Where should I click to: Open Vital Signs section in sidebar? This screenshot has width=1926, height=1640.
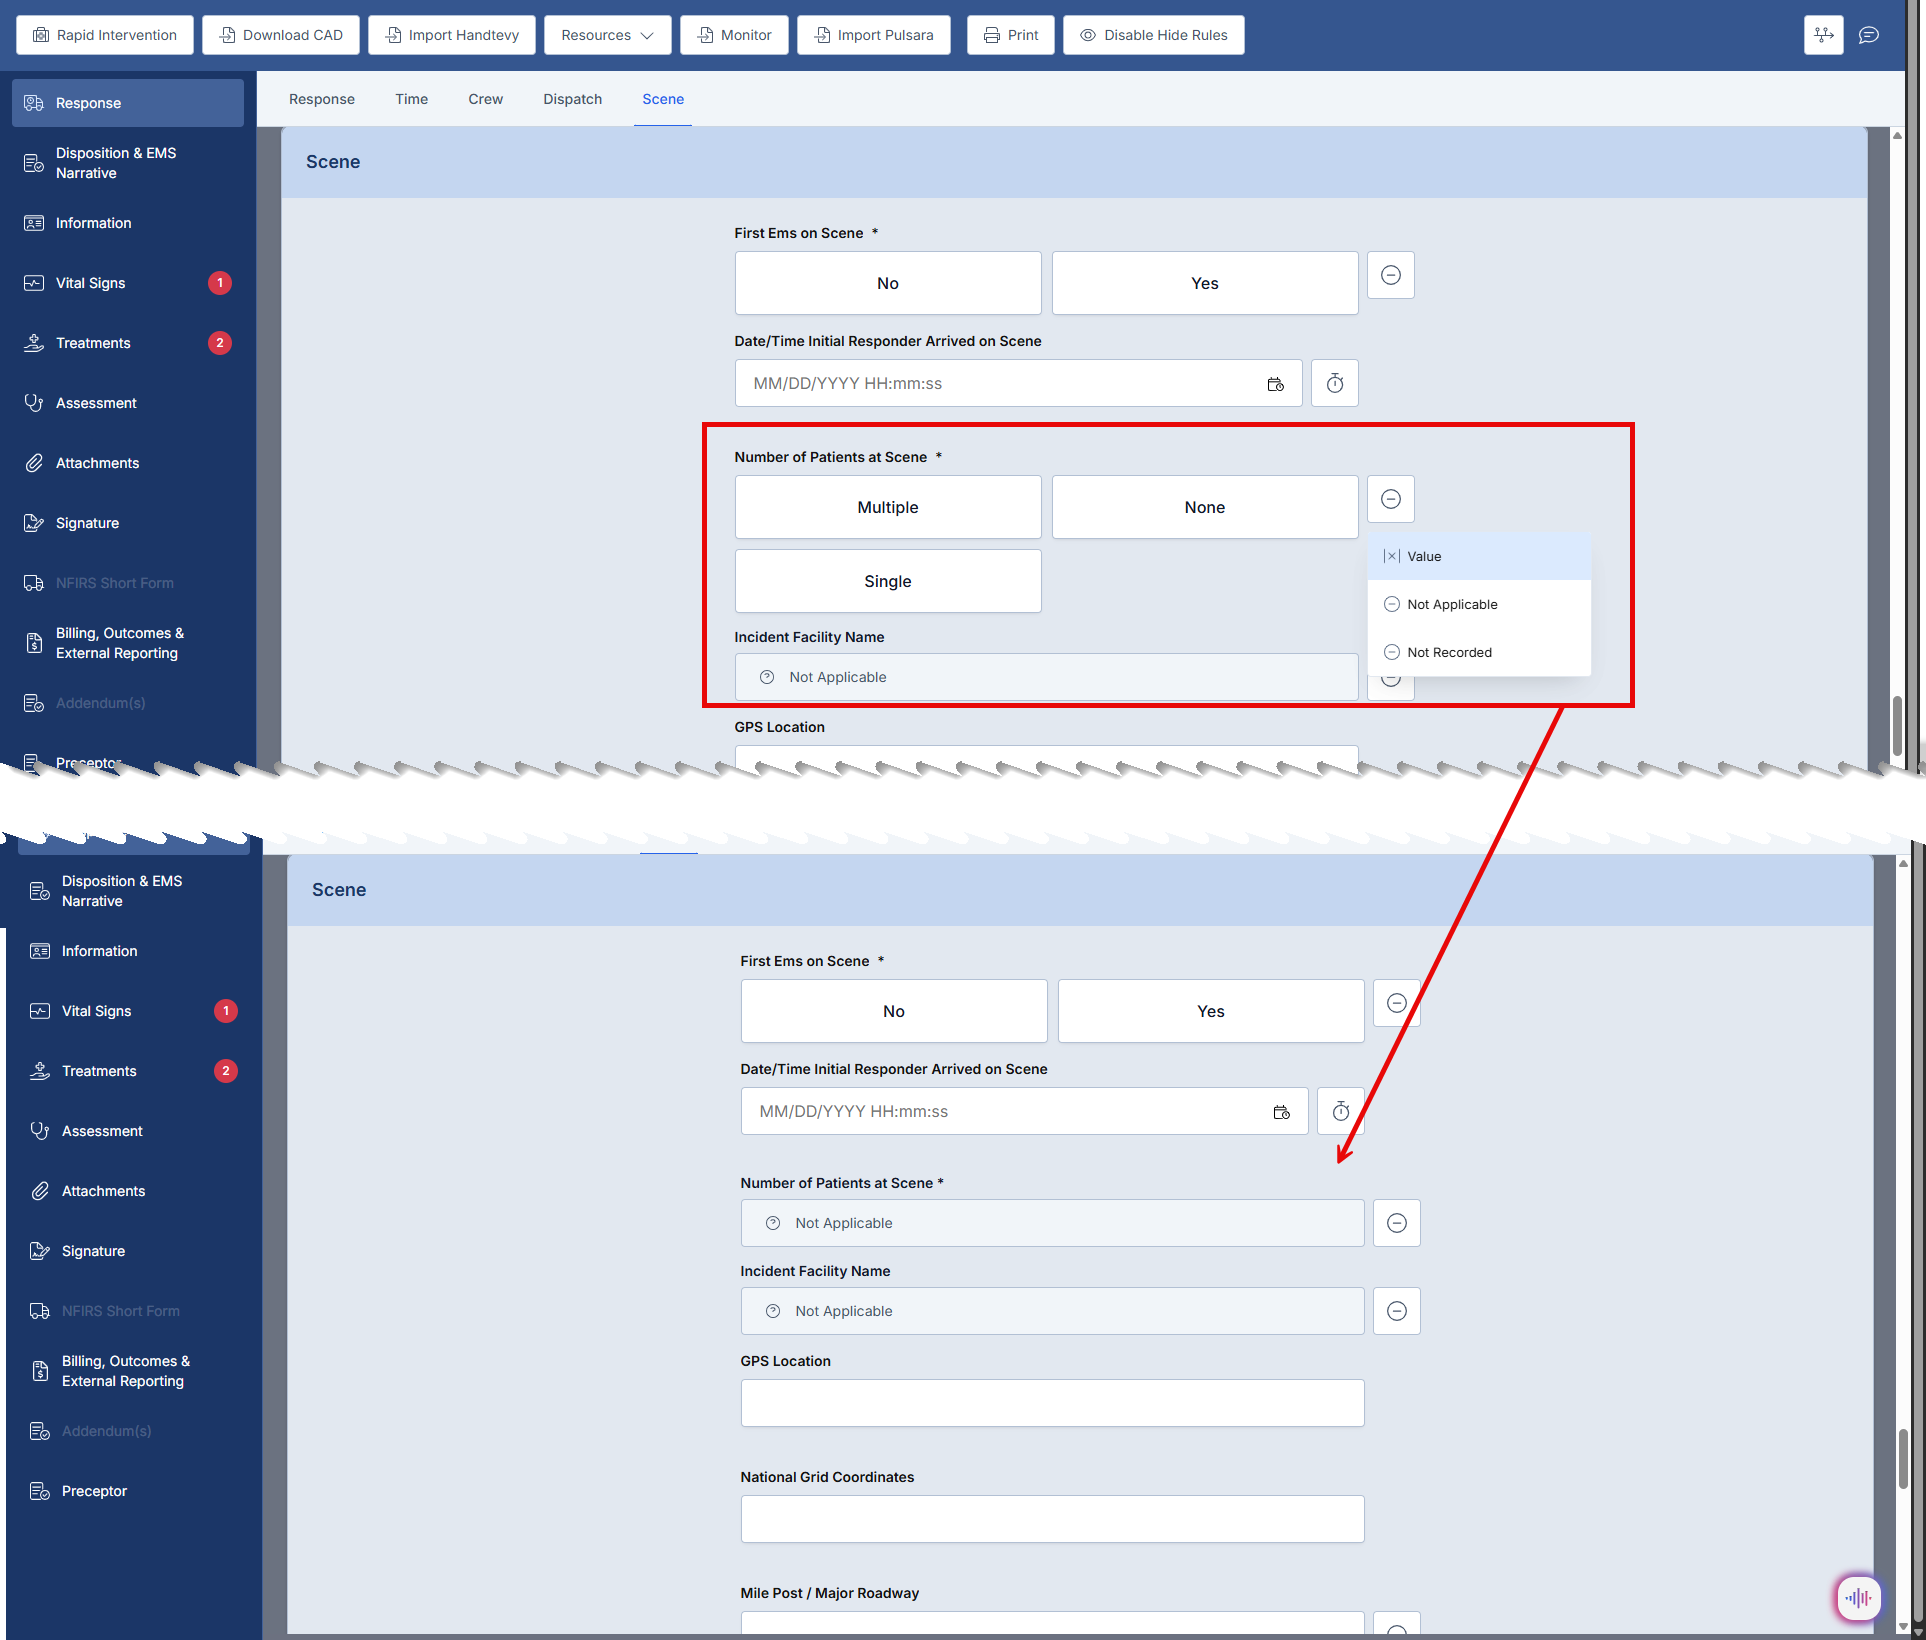coord(90,283)
